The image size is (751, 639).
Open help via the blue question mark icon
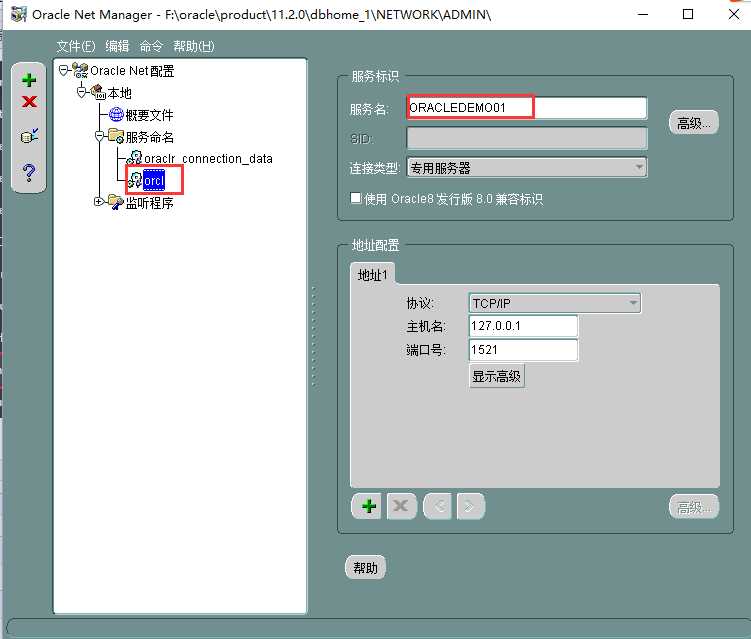29,171
